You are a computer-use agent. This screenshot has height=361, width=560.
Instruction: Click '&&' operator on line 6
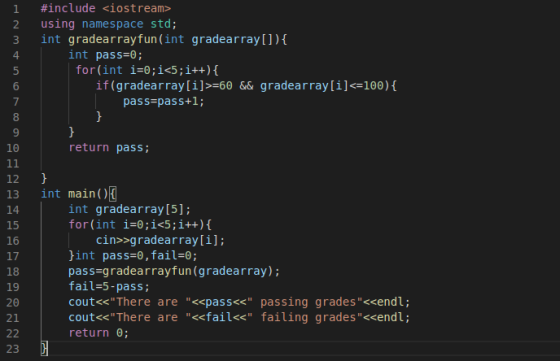click(x=246, y=86)
